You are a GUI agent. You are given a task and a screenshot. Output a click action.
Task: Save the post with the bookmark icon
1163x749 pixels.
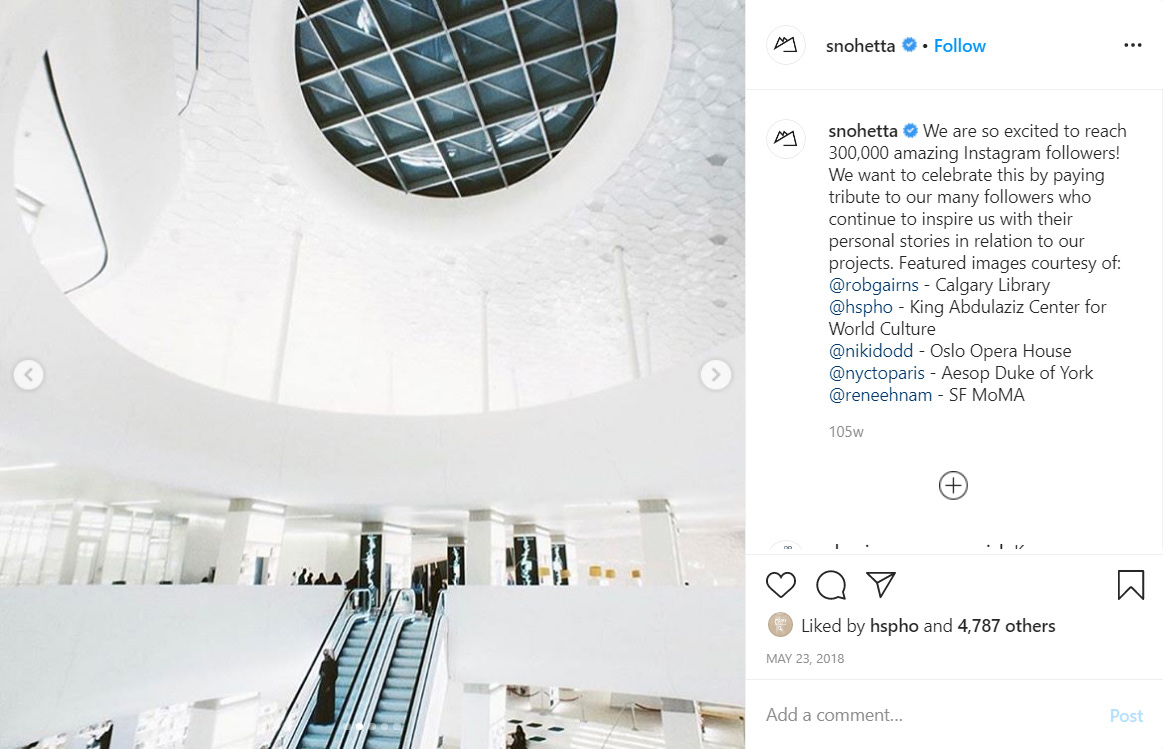(1130, 585)
